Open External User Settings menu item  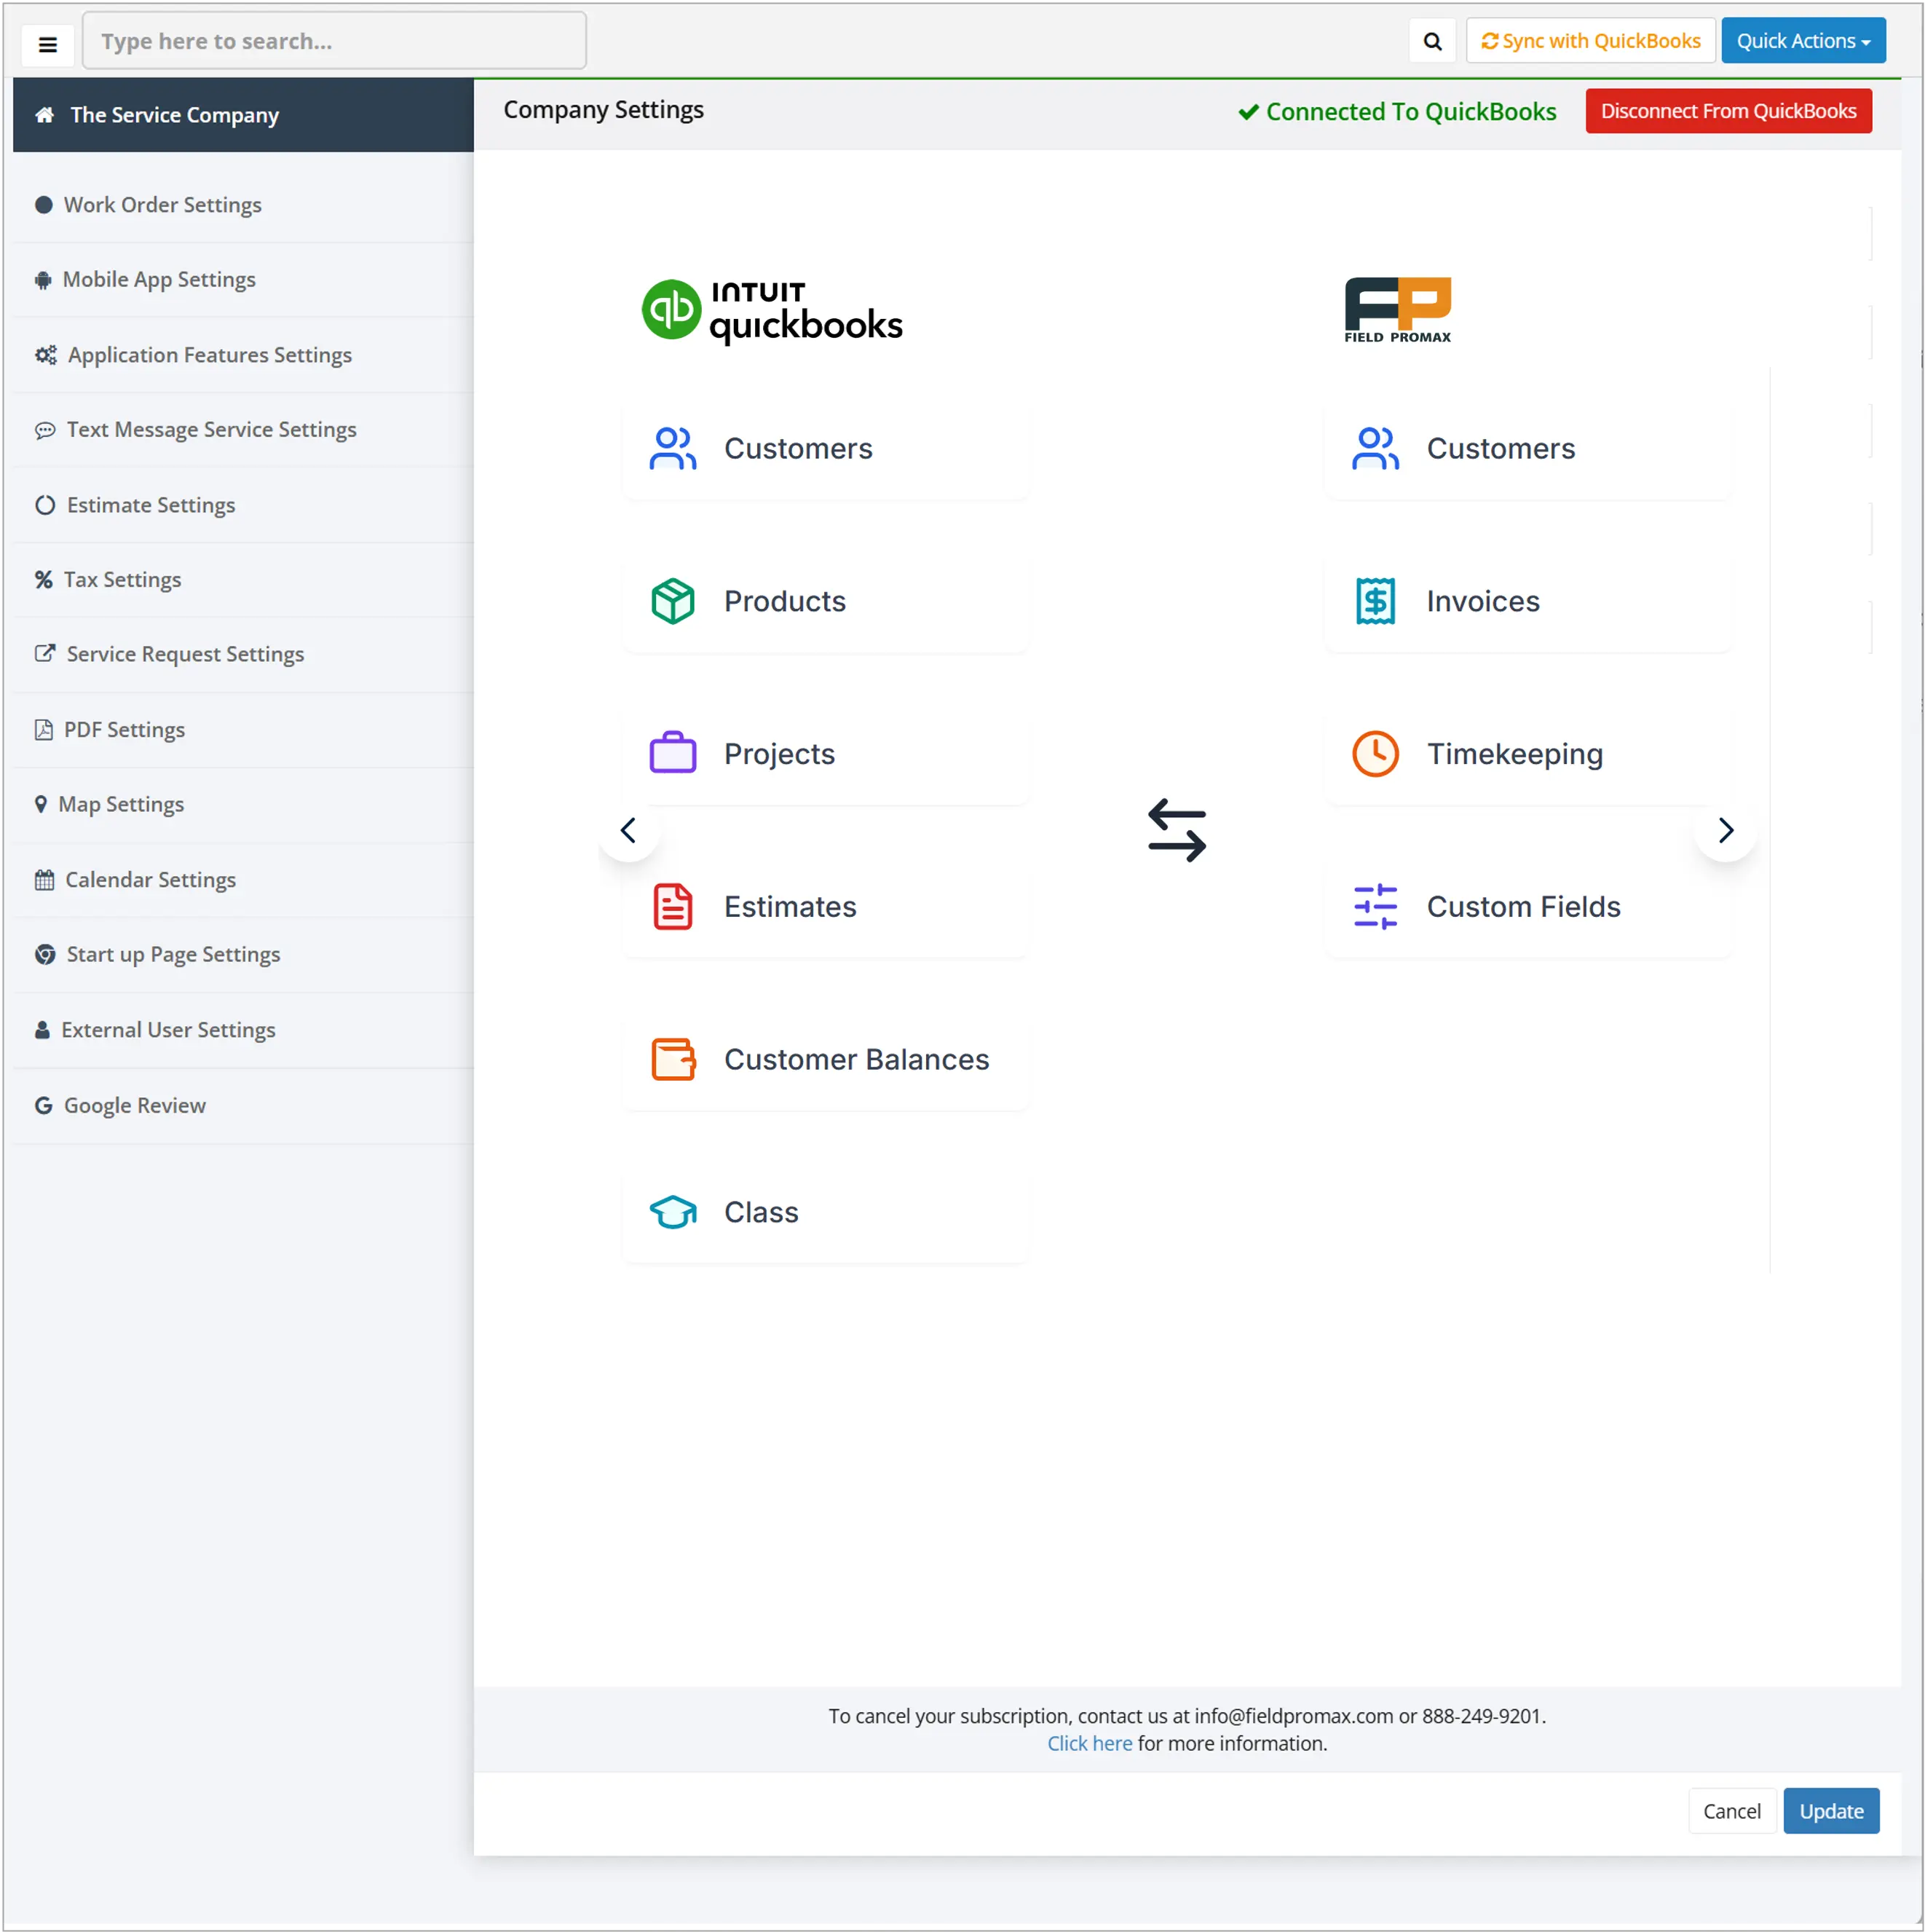(243, 1030)
